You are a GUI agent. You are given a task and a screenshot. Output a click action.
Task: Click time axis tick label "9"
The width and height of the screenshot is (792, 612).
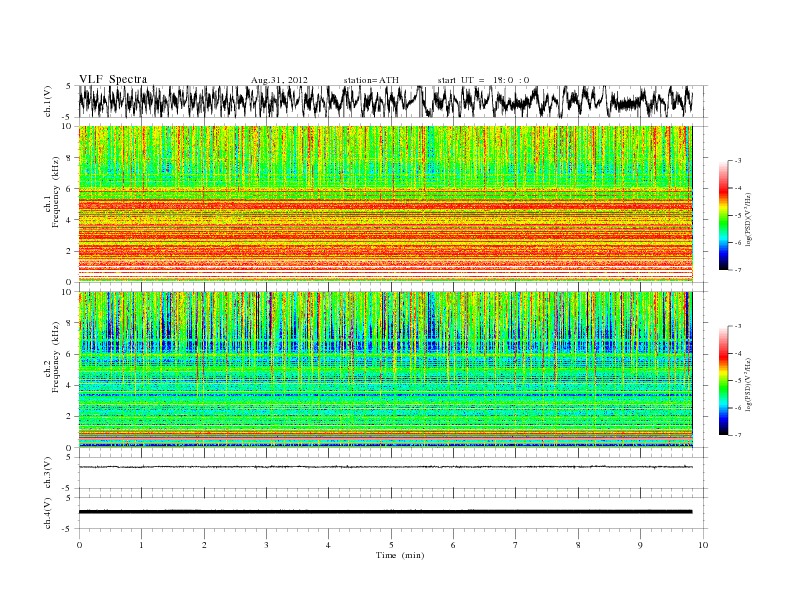click(640, 545)
